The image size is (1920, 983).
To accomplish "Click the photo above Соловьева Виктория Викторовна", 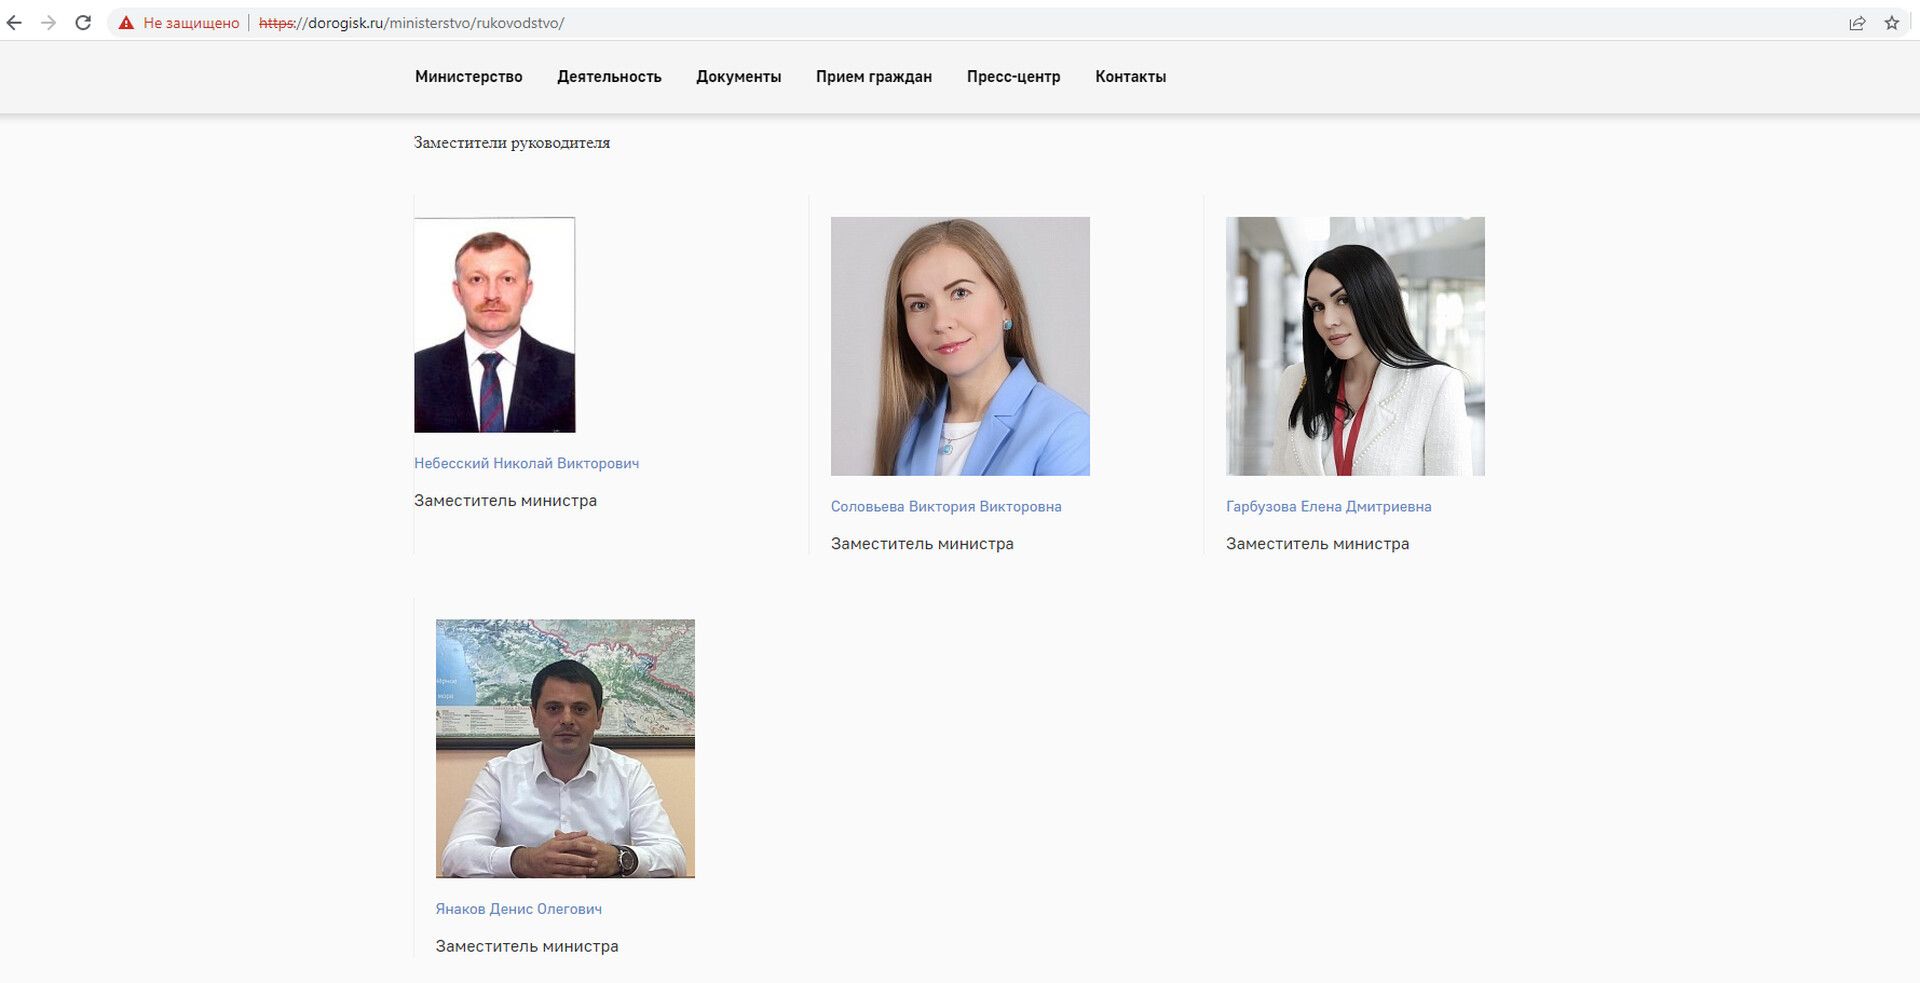I will coord(960,346).
